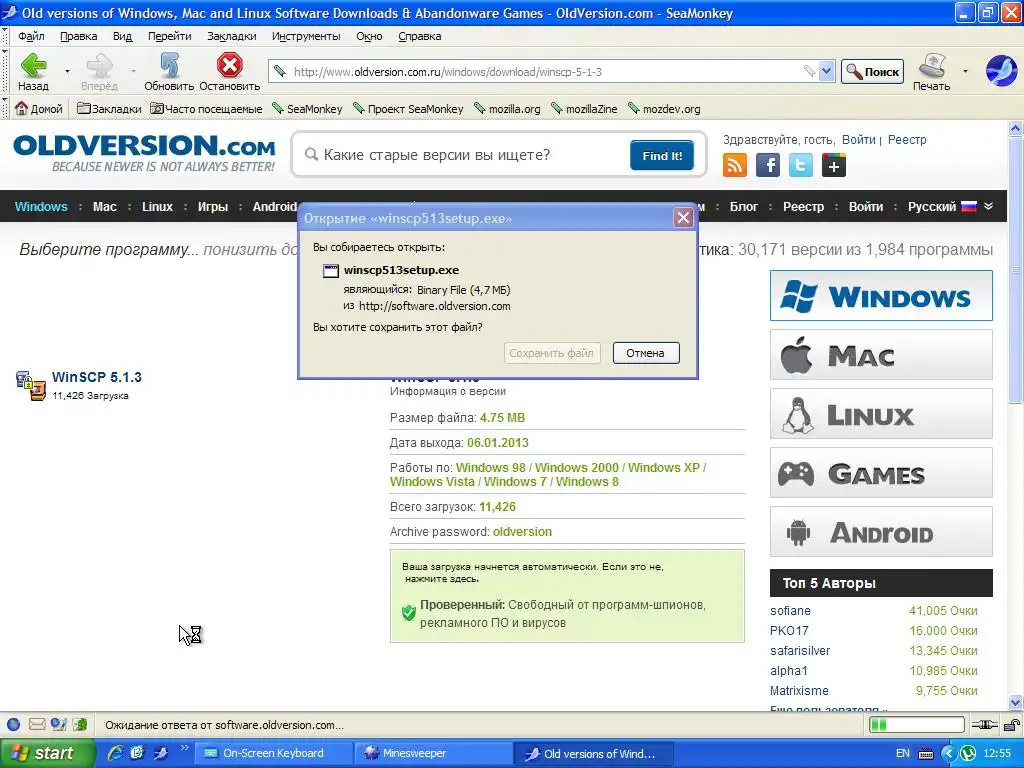Click the Find It! search button
Image resolution: width=1024 pixels, height=768 pixels.
pos(662,155)
